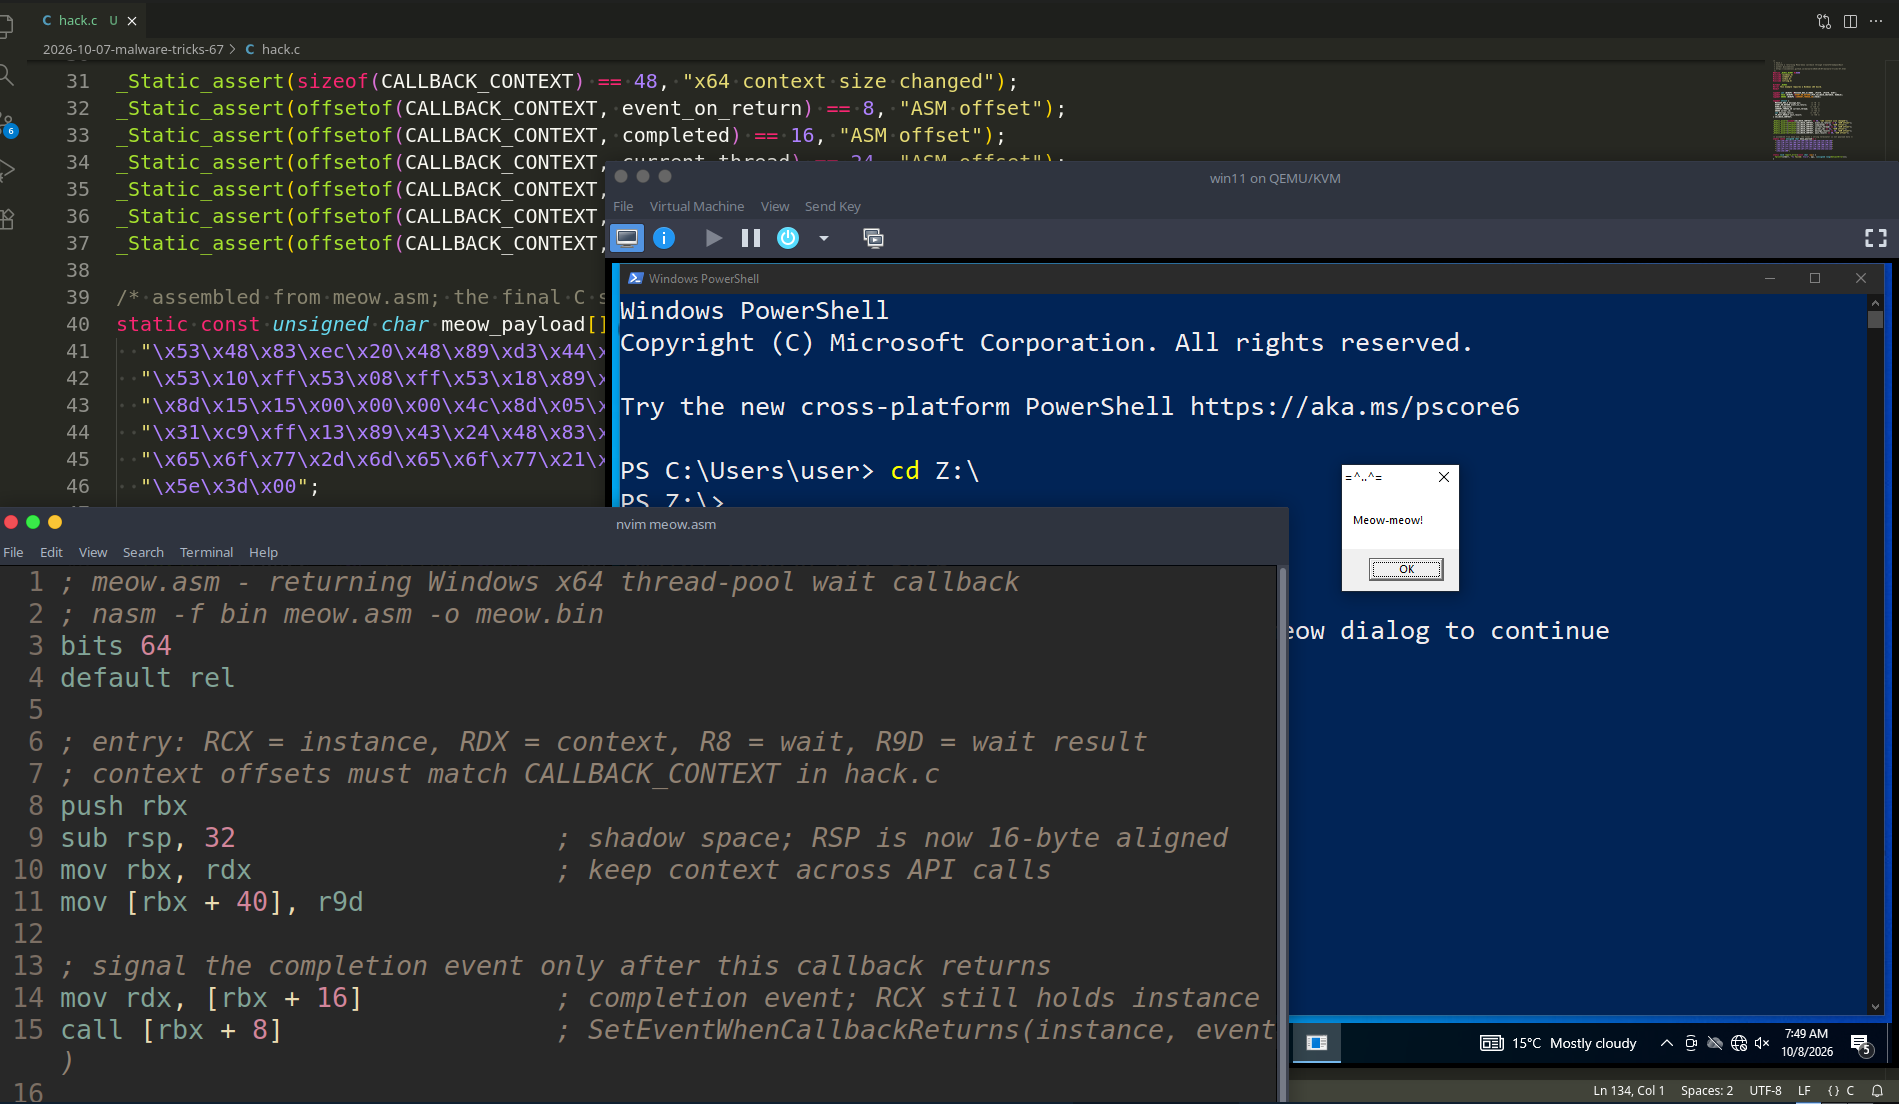Open Extensions sidebar icon
This screenshot has height=1104, width=1899.
pyautogui.click(x=7, y=219)
